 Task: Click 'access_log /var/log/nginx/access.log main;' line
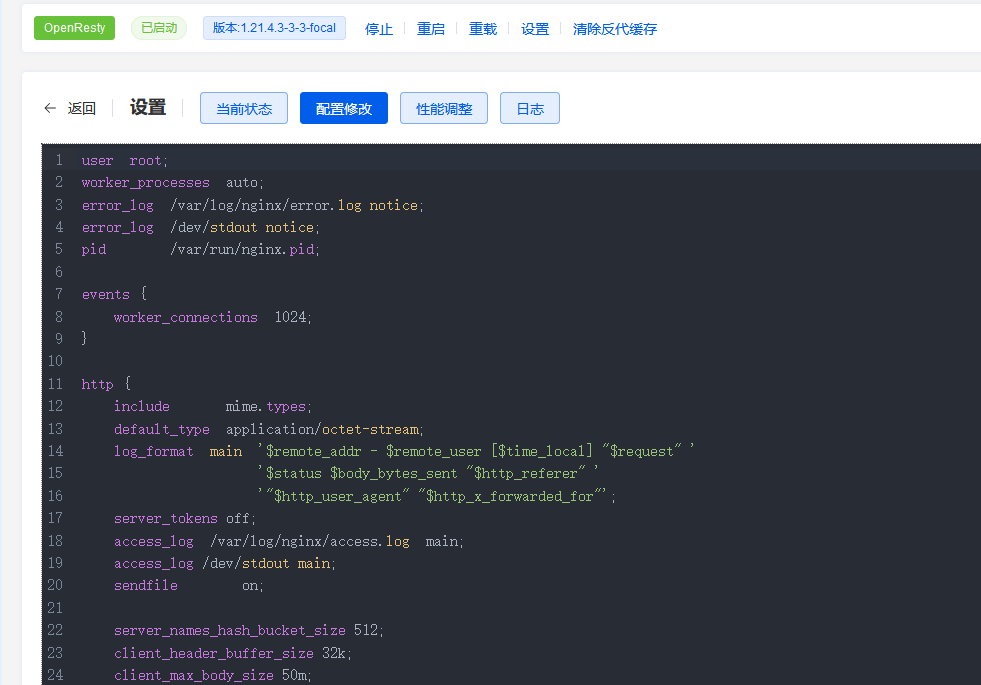pyautogui.click(x=288, y=541)
